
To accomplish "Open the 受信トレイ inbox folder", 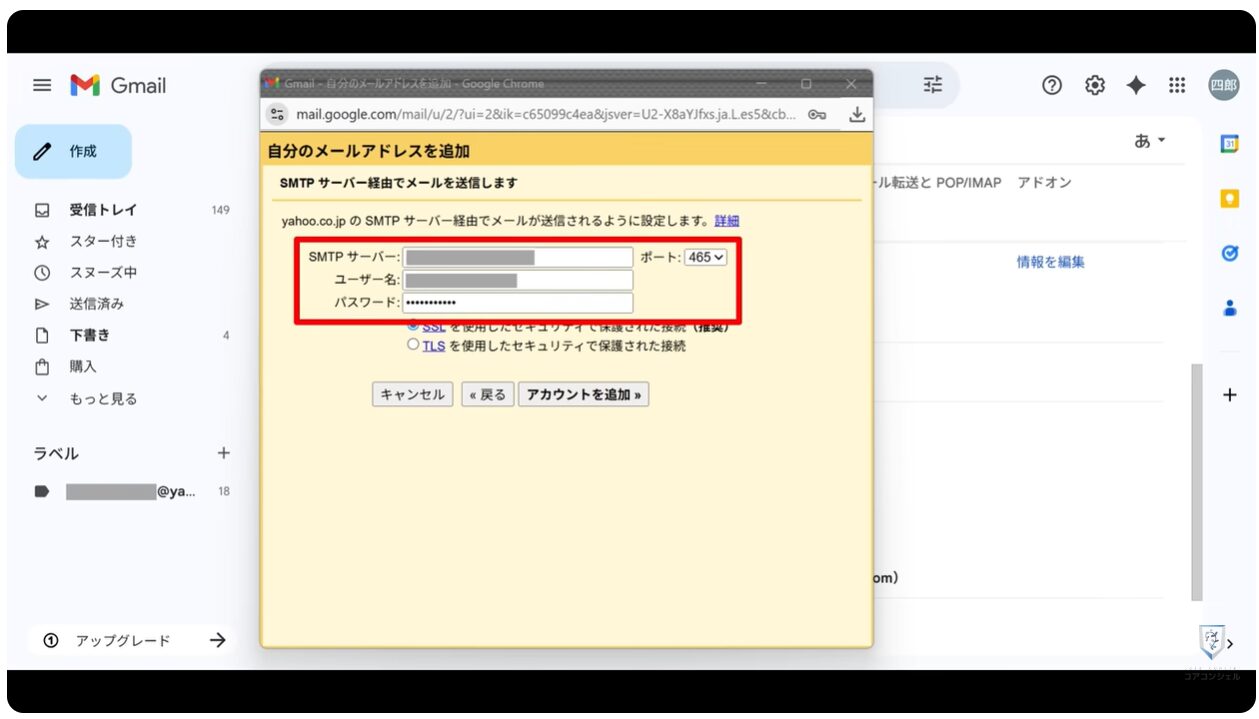I will pyautogui.click(x=103, y=210).
